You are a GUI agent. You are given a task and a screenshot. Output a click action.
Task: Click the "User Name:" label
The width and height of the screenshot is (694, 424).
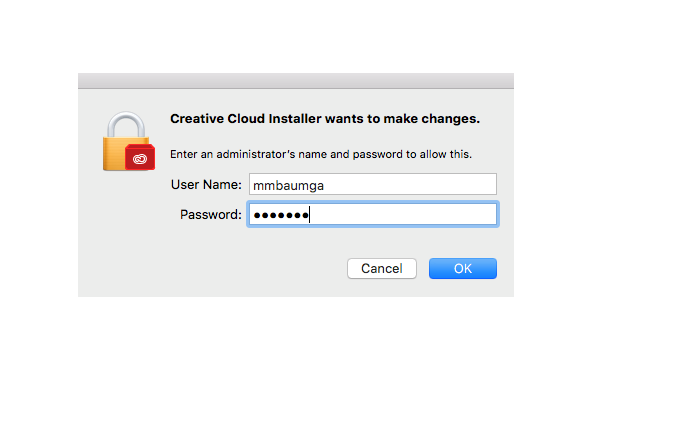pyautogui.click(x=206, y=185)
